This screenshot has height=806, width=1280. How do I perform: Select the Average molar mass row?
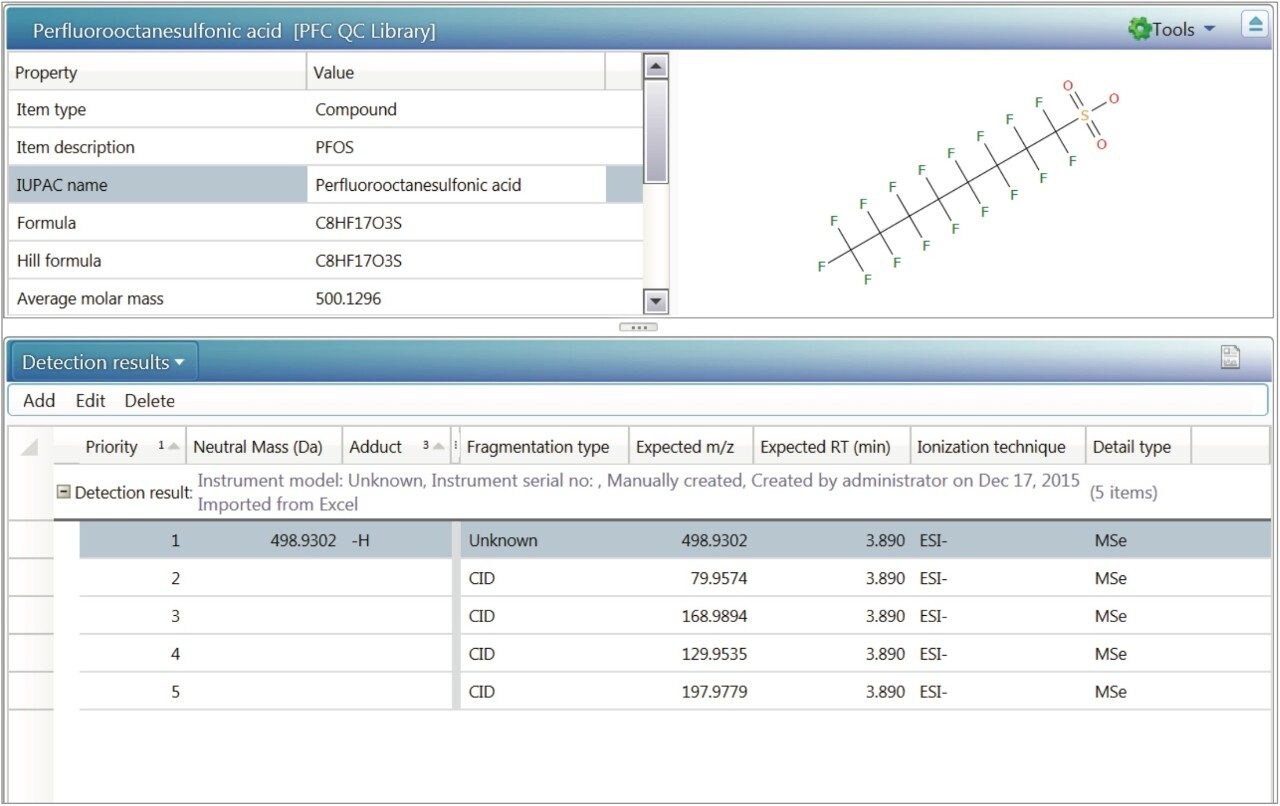click(x=325, y=298)
